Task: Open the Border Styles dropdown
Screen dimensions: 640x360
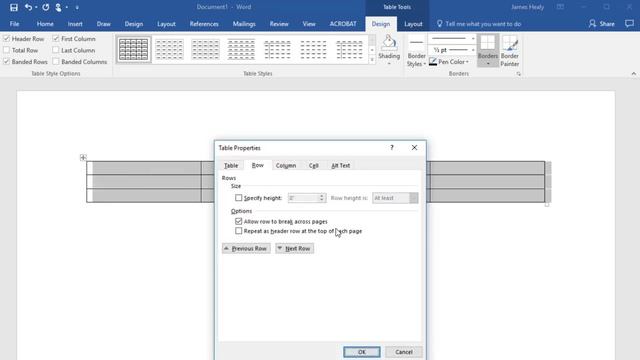Action: 424,64
